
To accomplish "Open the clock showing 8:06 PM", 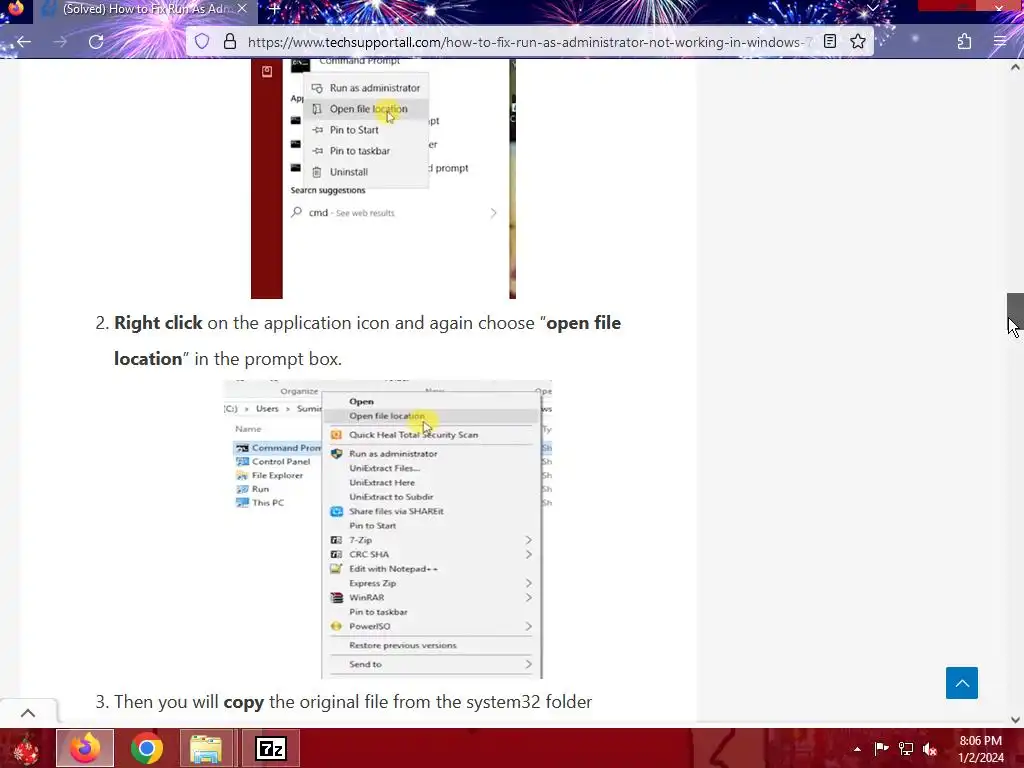I will 981,749.
